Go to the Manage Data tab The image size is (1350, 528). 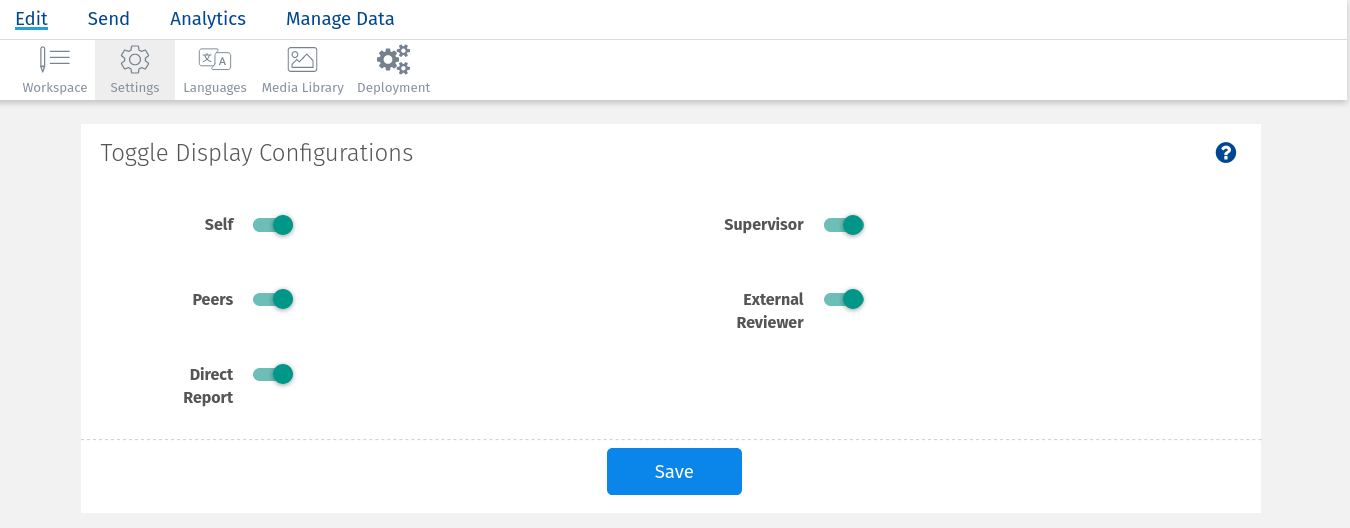pos(340,19)
